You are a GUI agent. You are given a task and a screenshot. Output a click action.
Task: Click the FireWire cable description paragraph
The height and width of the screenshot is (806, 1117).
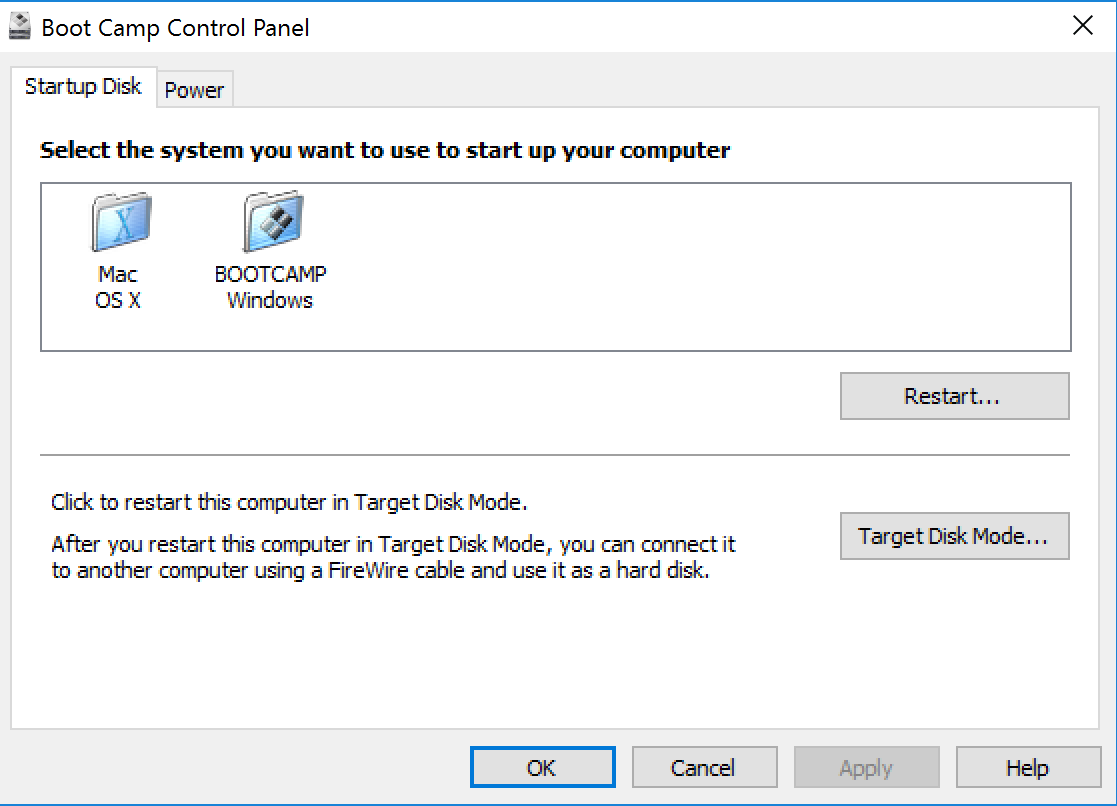coord(392,559)
